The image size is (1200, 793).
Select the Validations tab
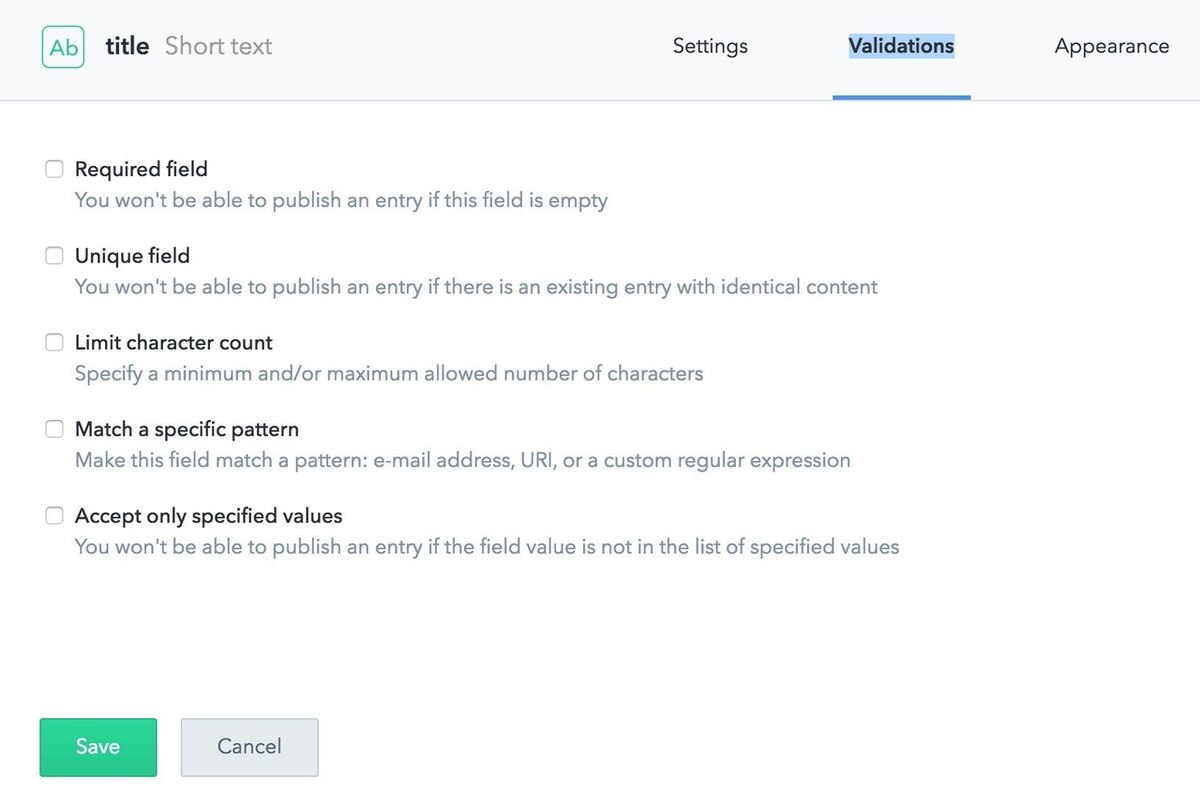(x=901, y=46)
